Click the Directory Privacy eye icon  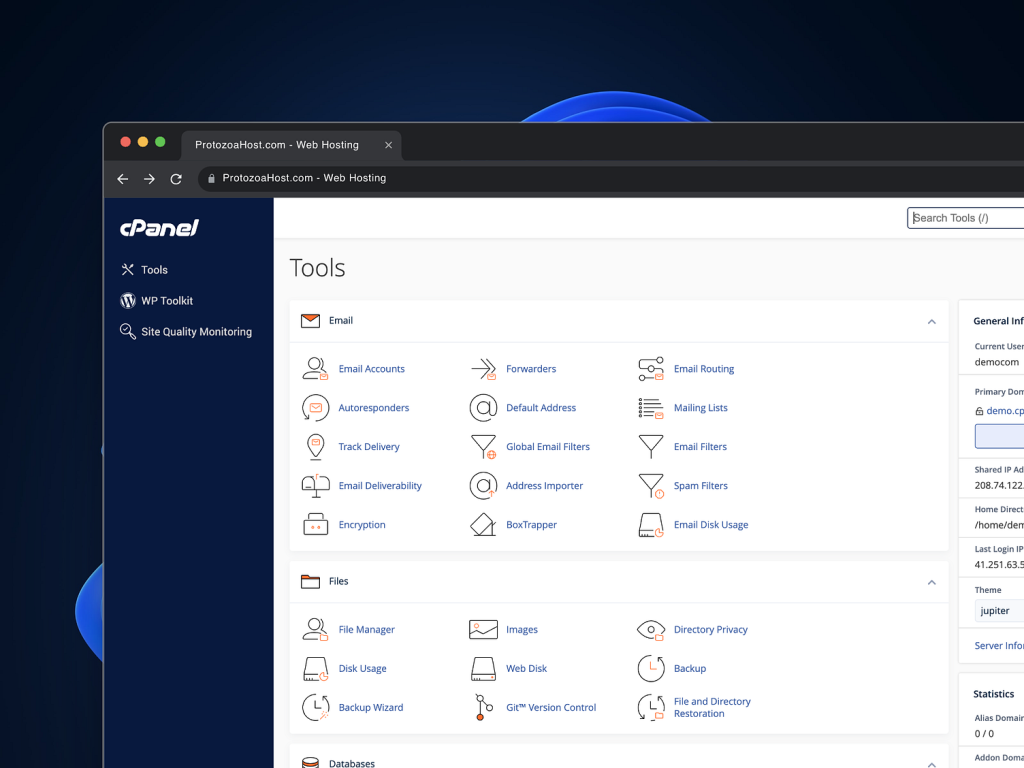coord(651,630)
